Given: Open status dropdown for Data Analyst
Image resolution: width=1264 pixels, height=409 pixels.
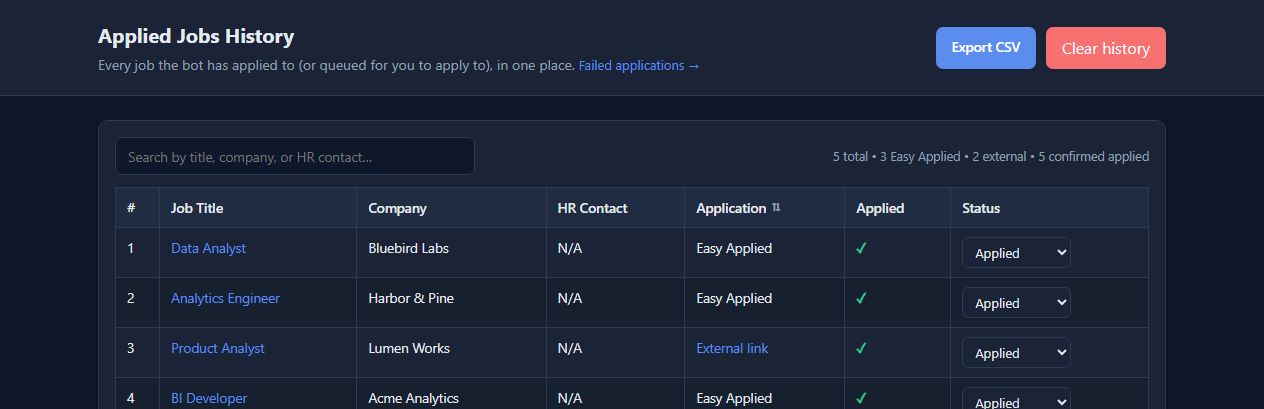Looking at the screenshot, I should click(x=1016, y=253).
